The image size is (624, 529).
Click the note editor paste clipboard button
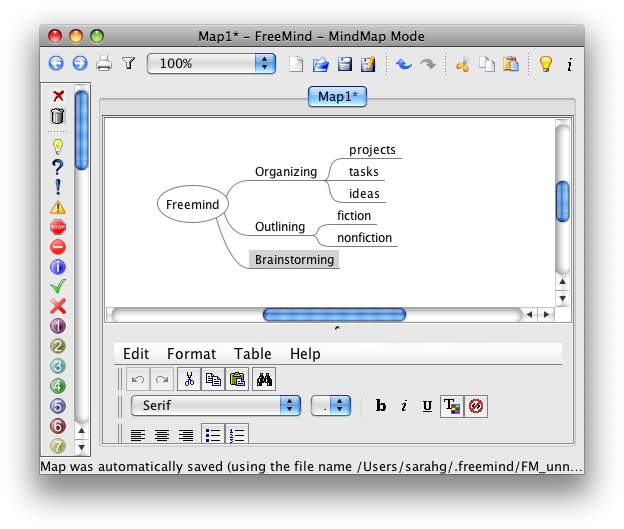click(x=237, y=379)
